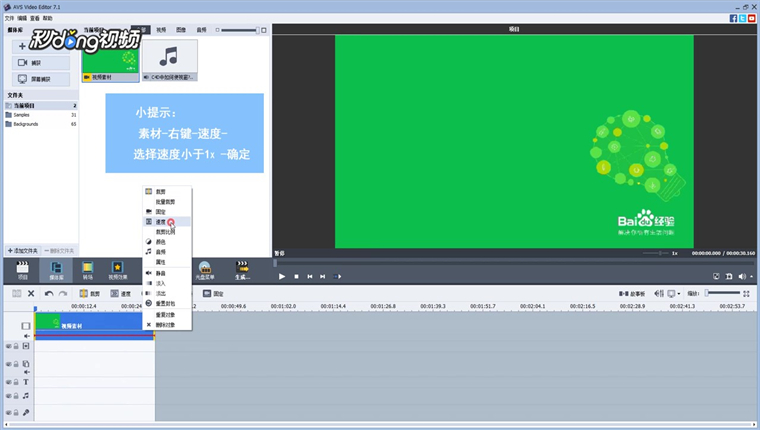
Task: Click the 速度 speed timeline tool
Action: pos(121,293)
